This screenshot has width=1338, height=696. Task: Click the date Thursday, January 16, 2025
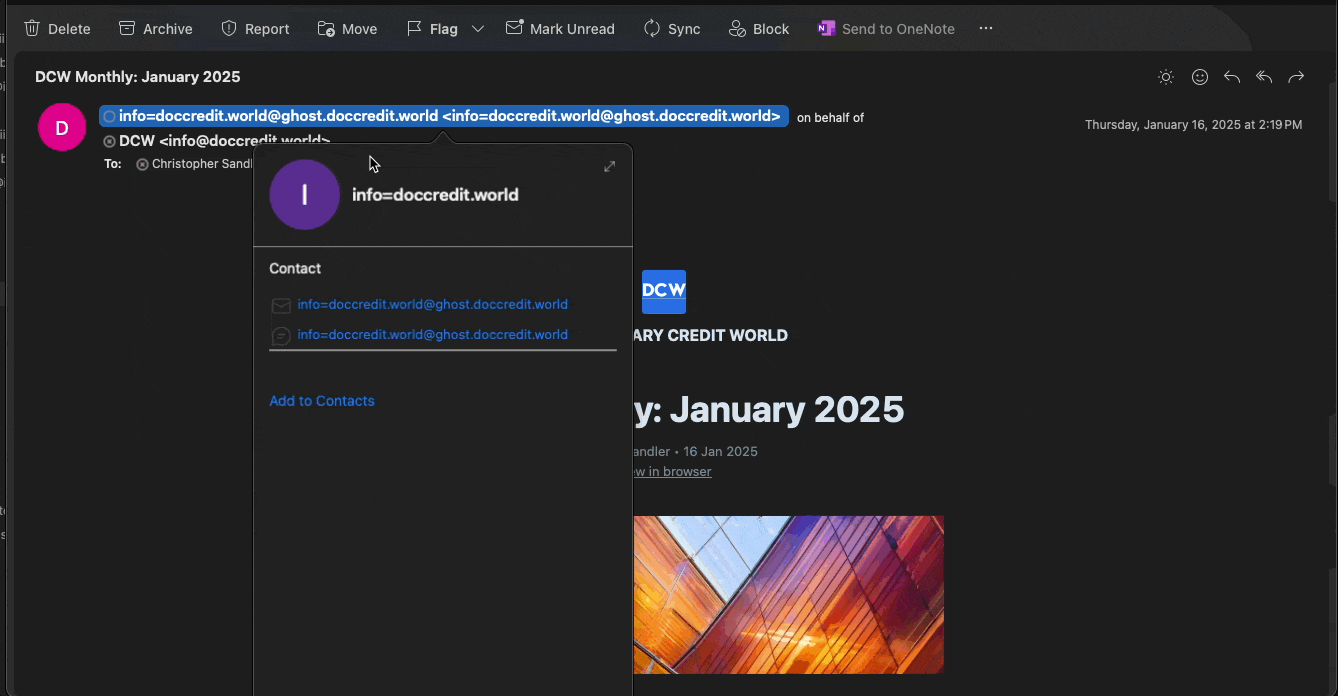point(1194,125)
